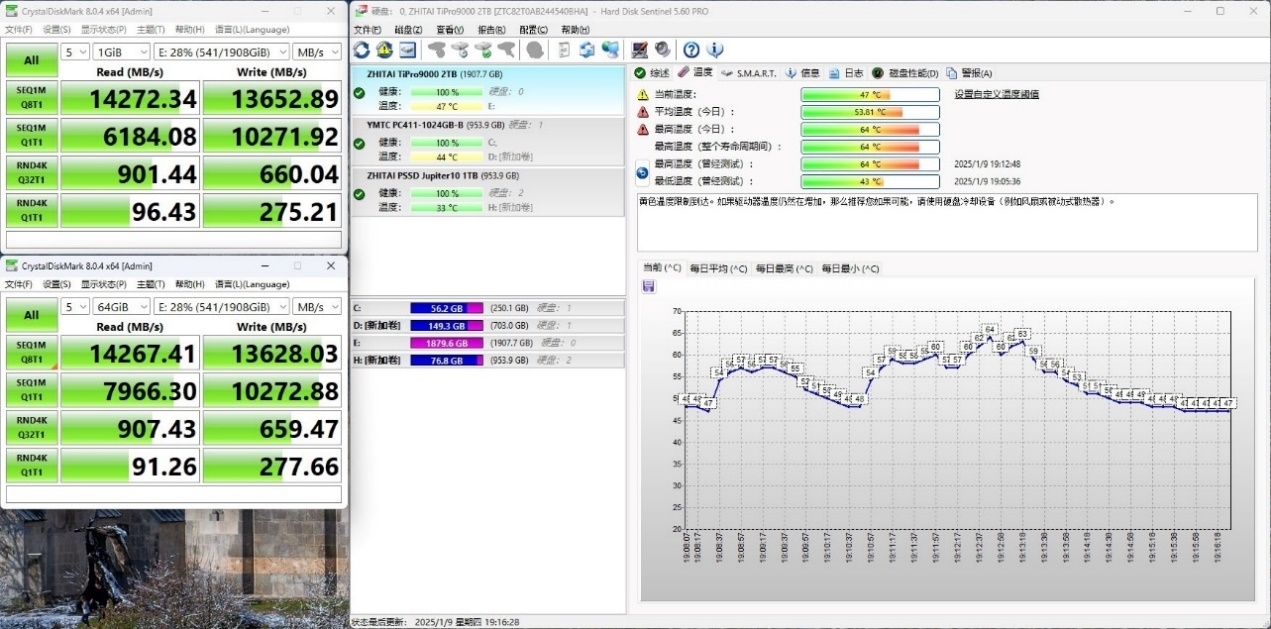Click the blue info 'i' toolbar icon

click(x=715, y=50)
